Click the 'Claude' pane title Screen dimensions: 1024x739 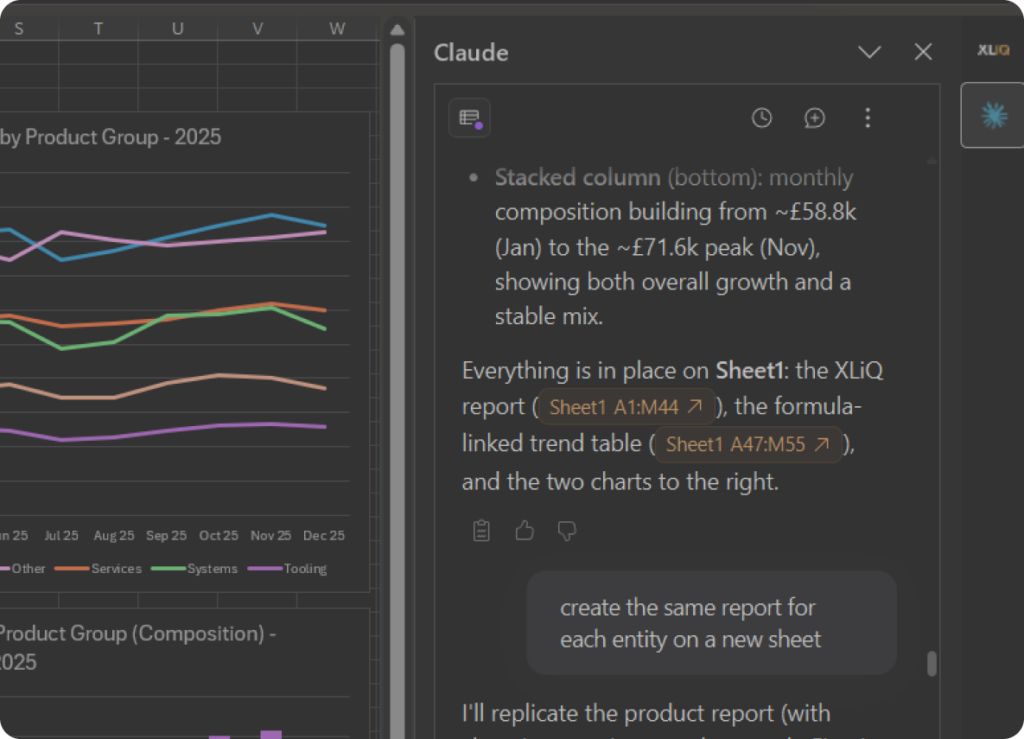(x=471, y=53)
